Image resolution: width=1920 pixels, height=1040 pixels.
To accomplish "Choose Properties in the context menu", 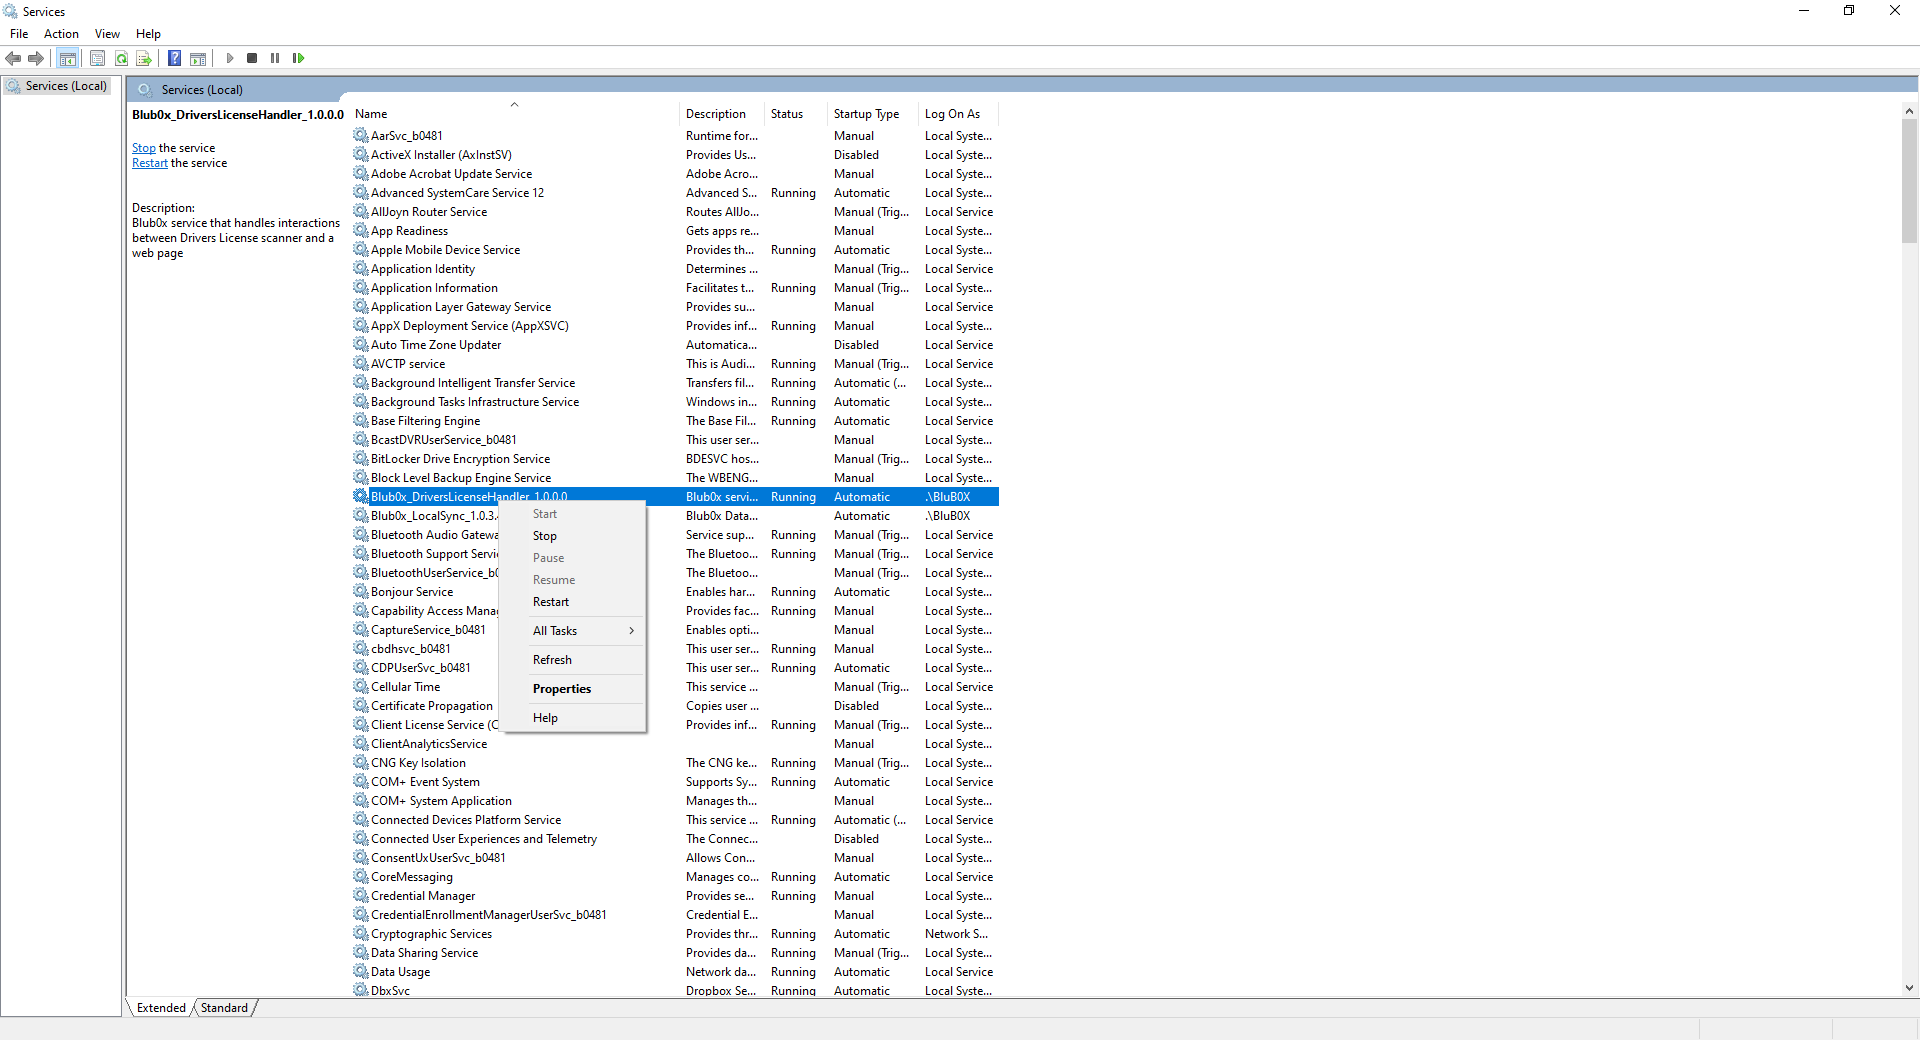I will pos(561,689).
